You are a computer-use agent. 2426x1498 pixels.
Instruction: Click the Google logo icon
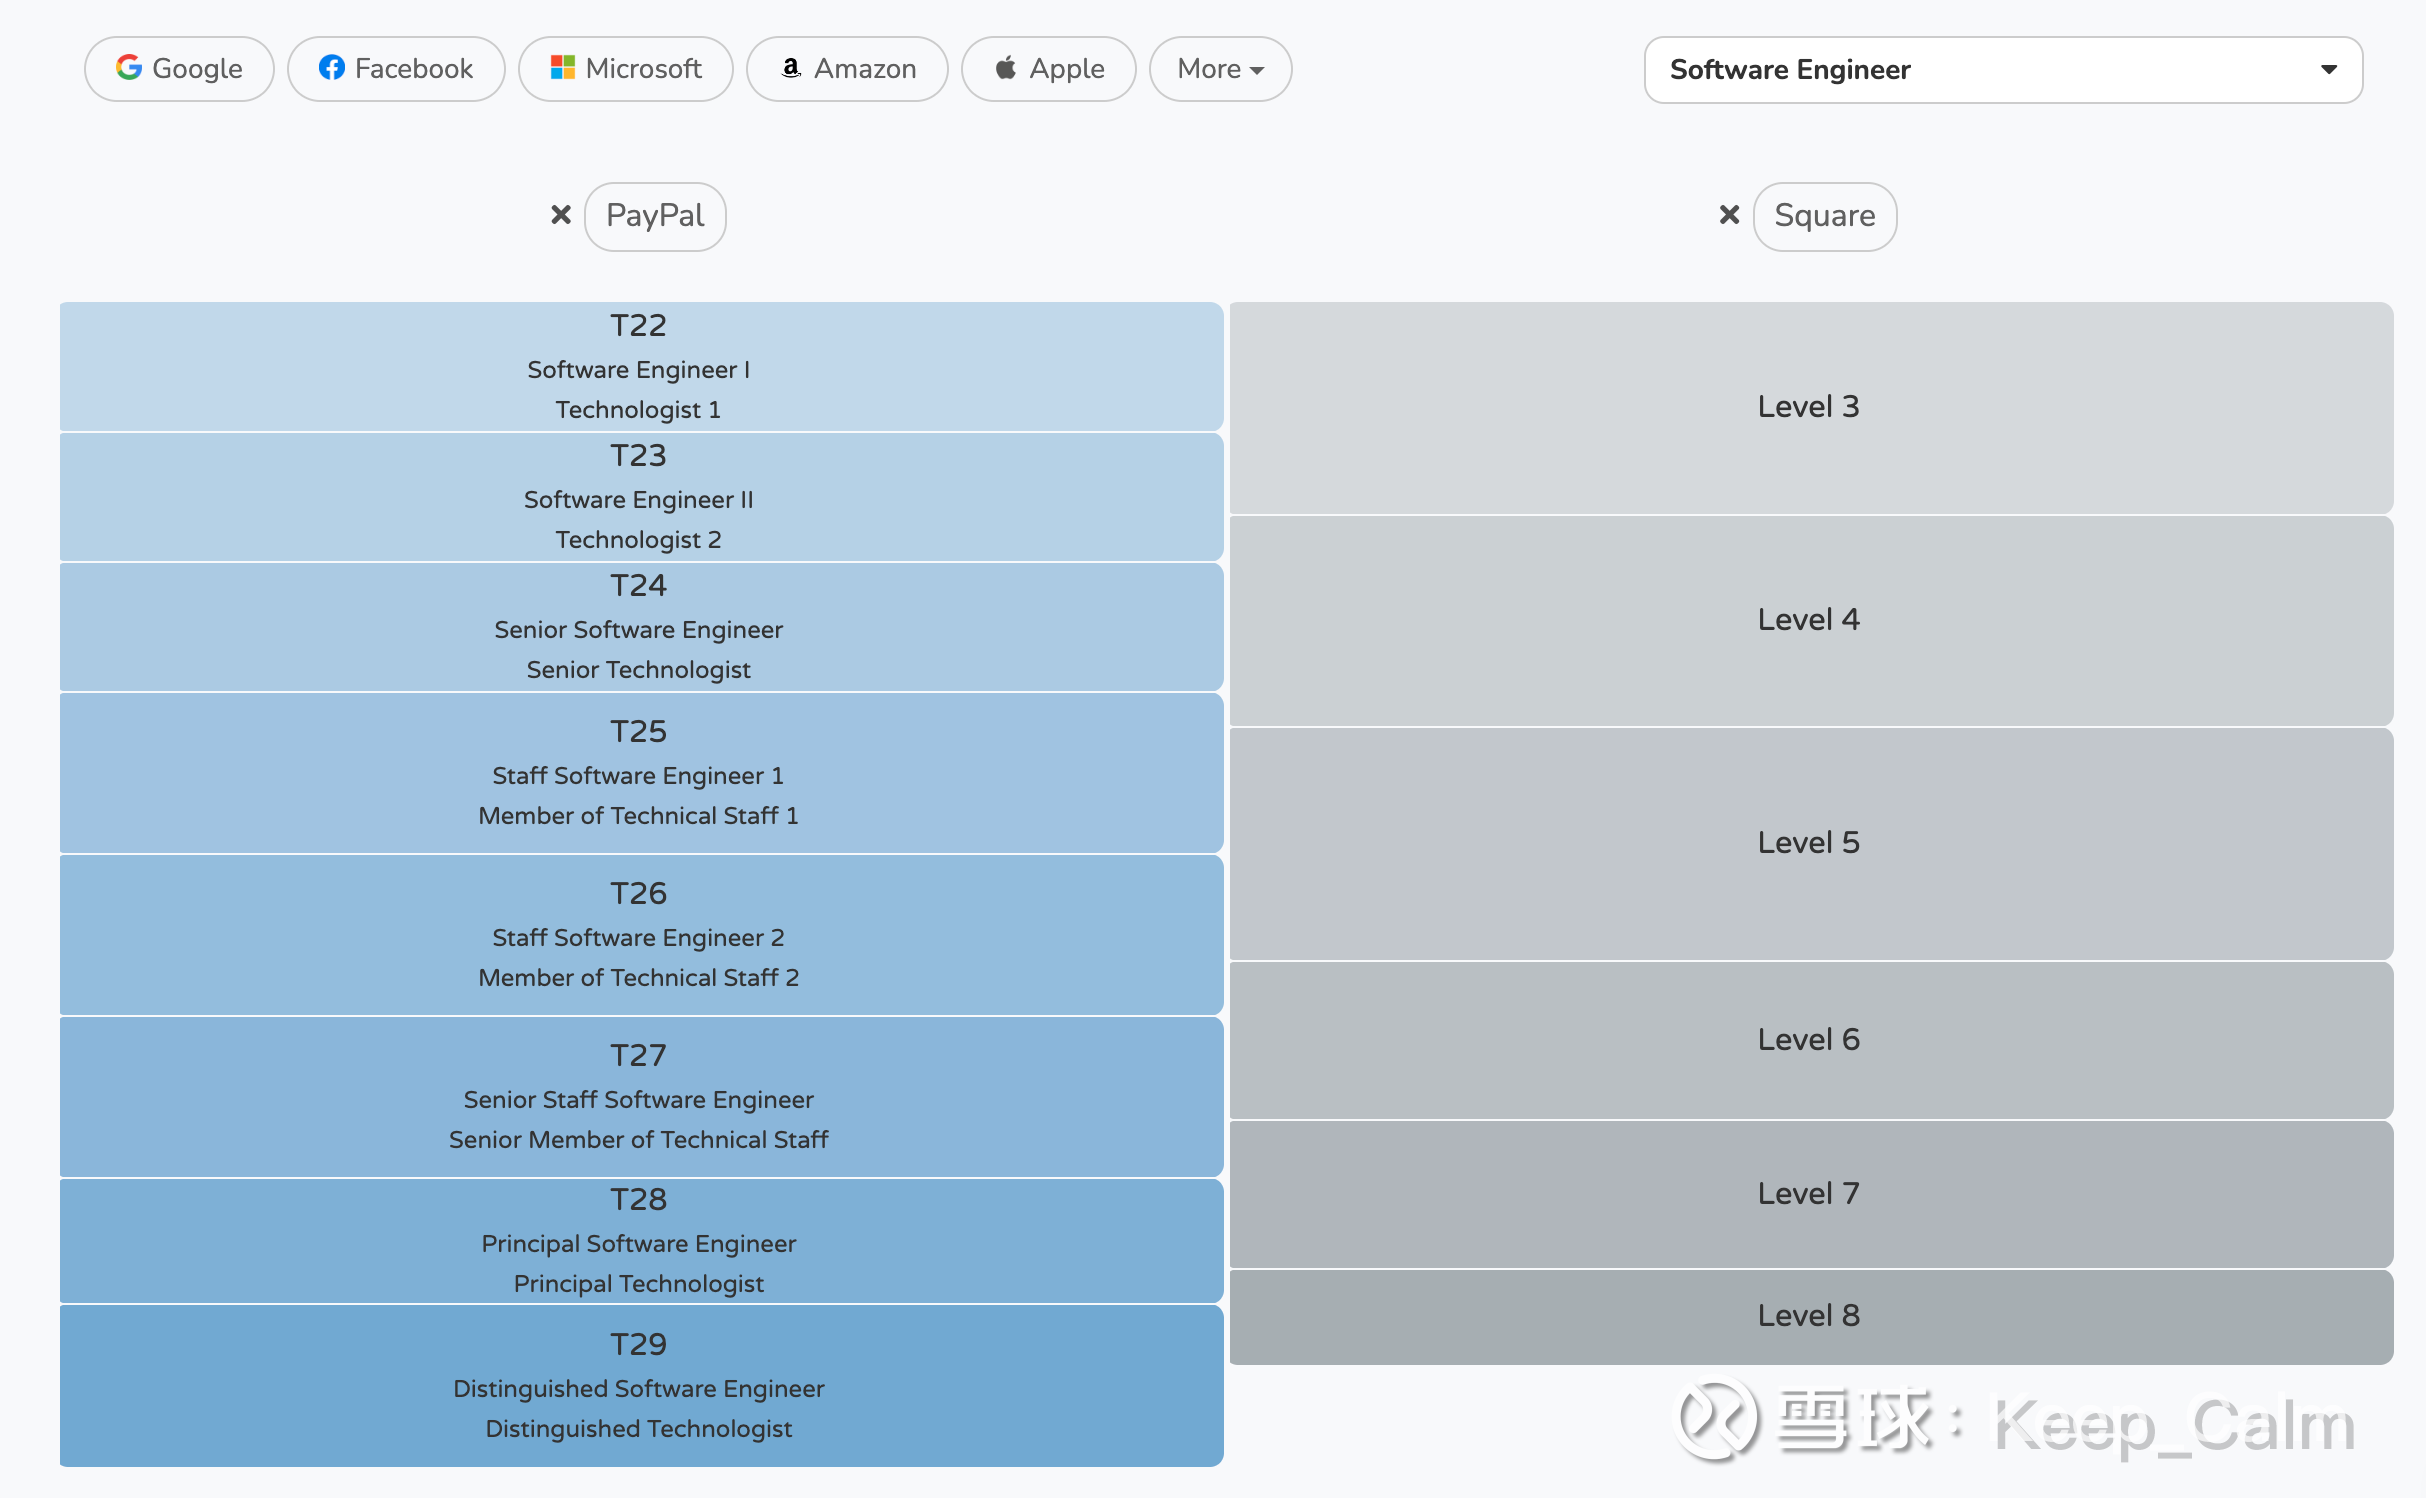(x=128, y=68)
